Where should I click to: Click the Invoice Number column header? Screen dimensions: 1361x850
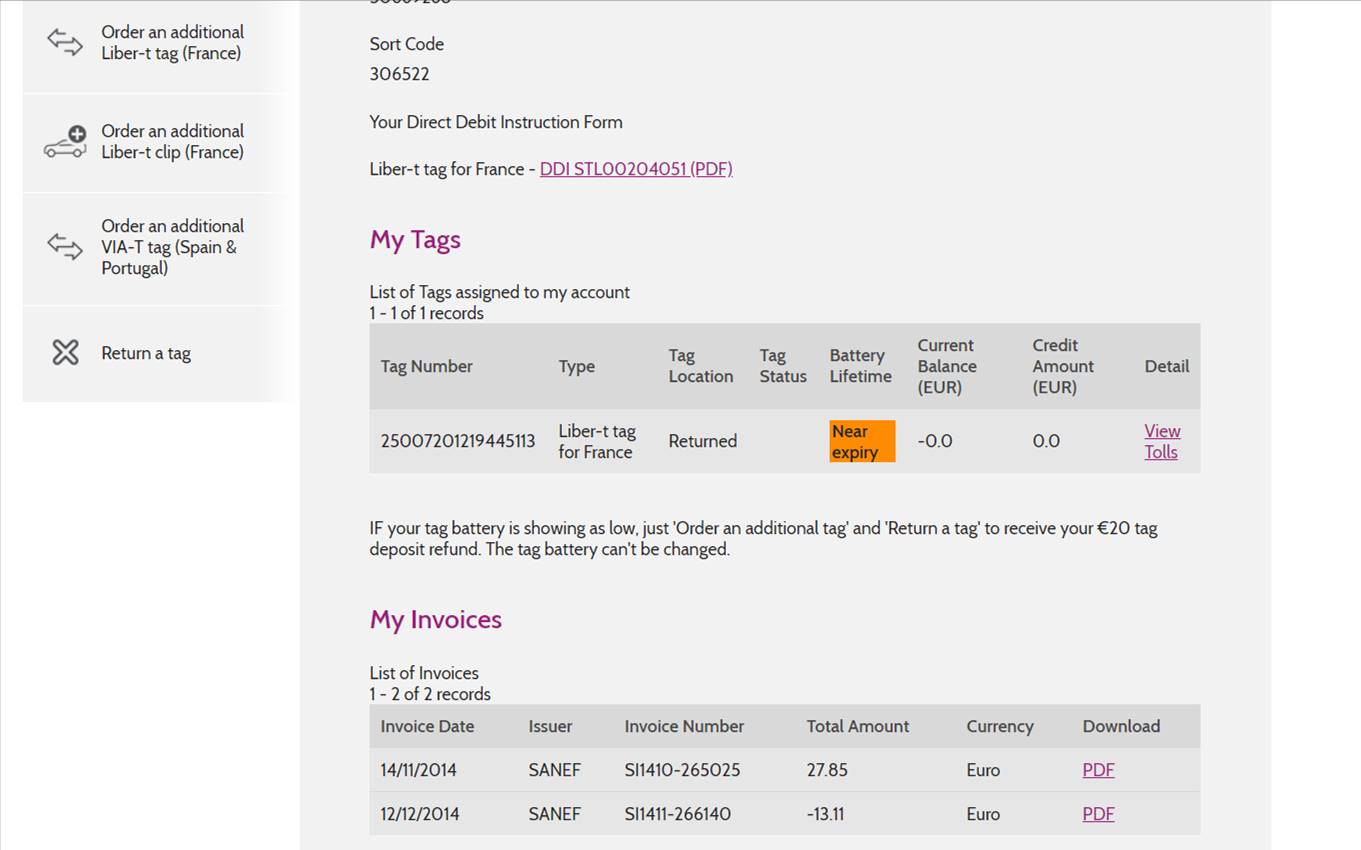point(685,726)
